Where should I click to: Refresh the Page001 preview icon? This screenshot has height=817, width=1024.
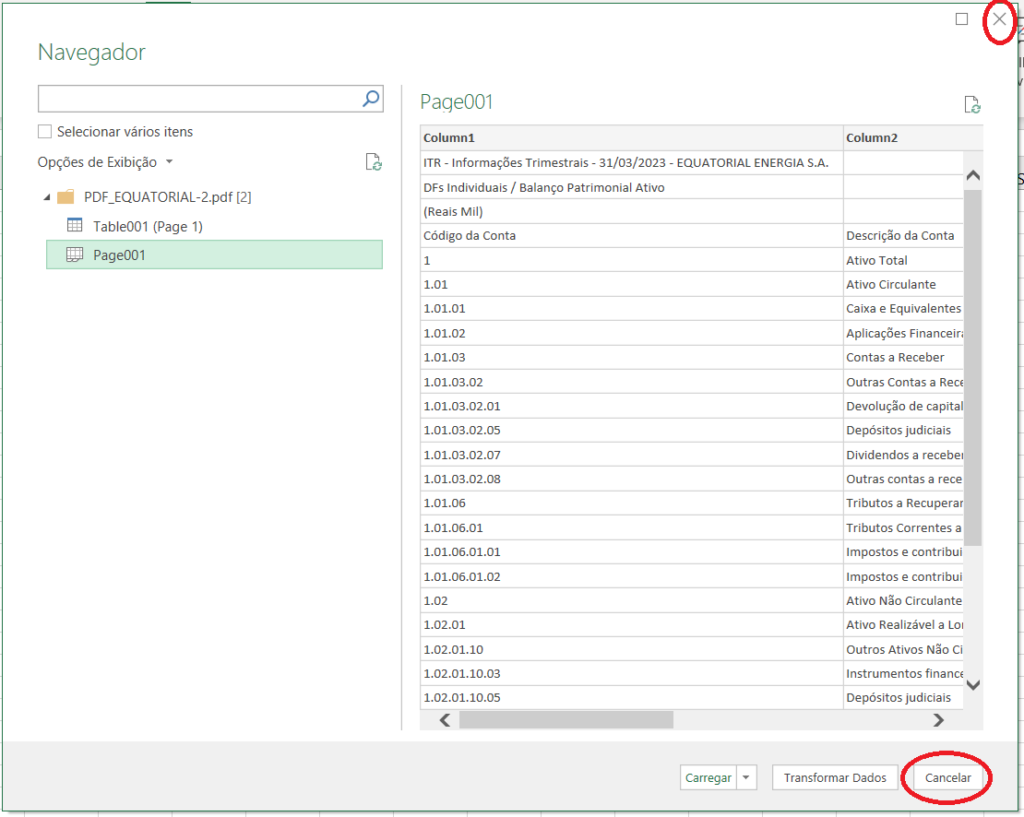pos(972,104)
